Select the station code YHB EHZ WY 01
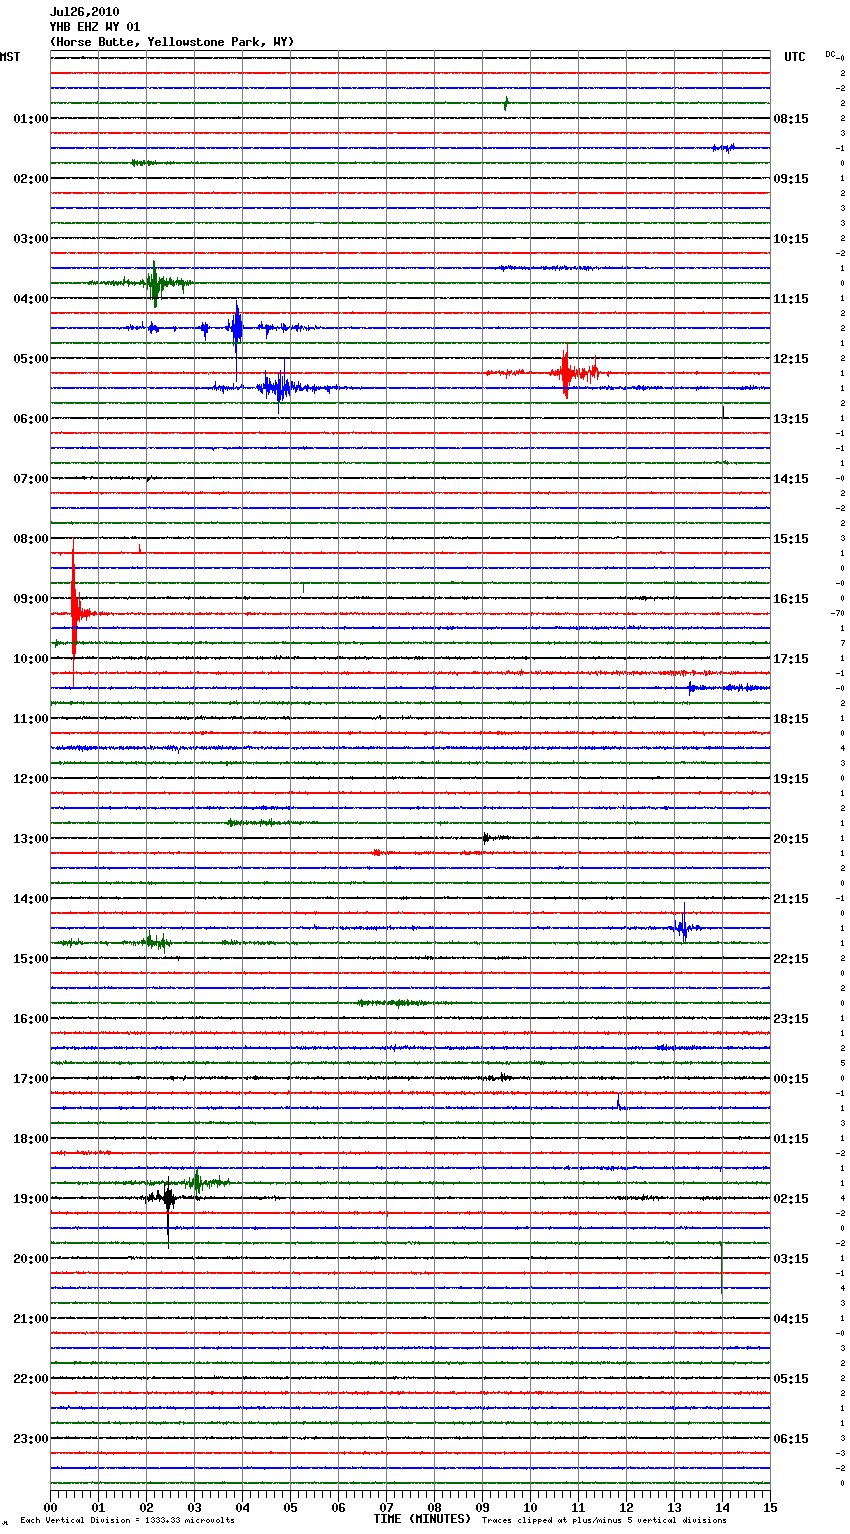Image resolution: width=850 pixels, height=1534 pixels. pos(95,27)
